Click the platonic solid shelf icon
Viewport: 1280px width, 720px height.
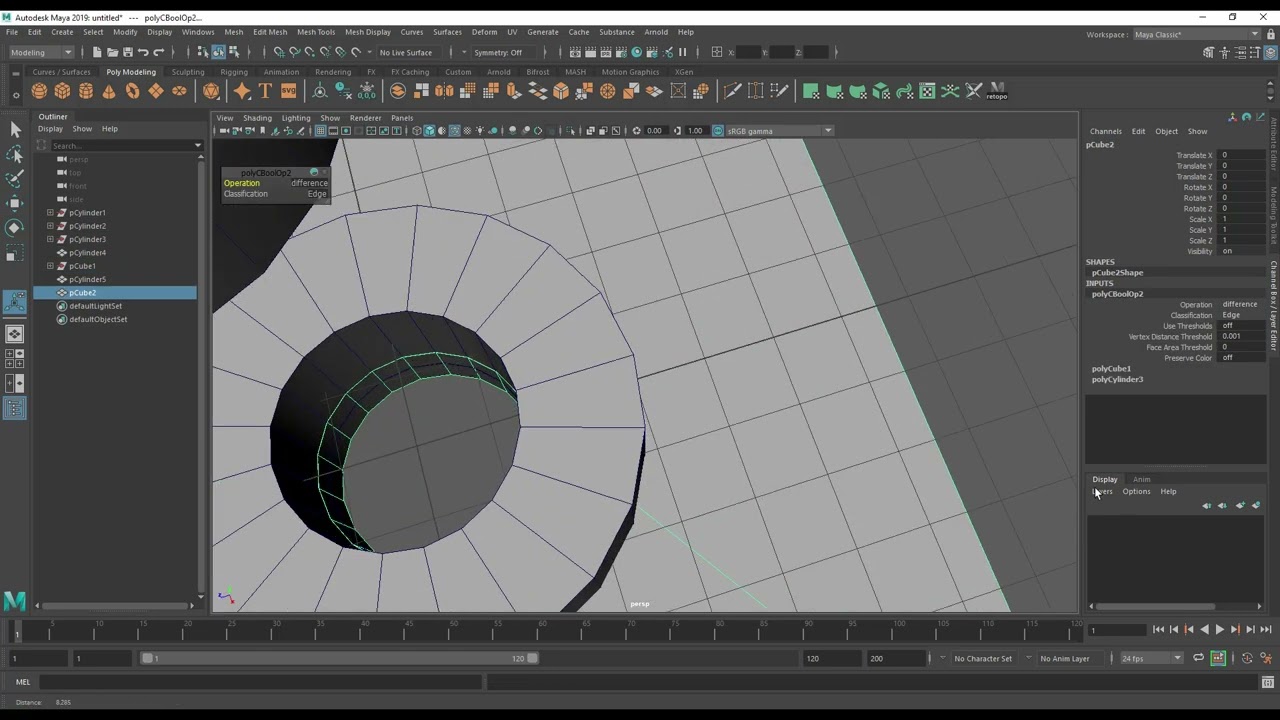coord(211,91)
